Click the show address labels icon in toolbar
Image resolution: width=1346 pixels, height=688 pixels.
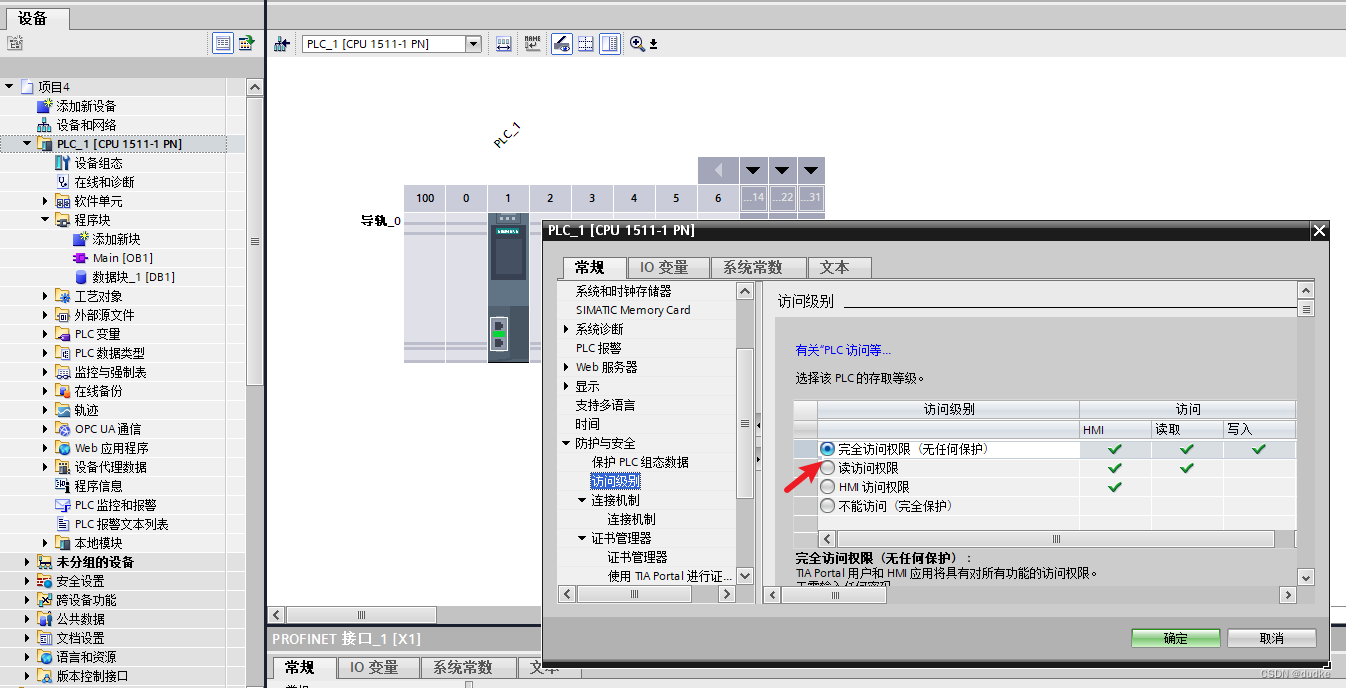[504, 44]
